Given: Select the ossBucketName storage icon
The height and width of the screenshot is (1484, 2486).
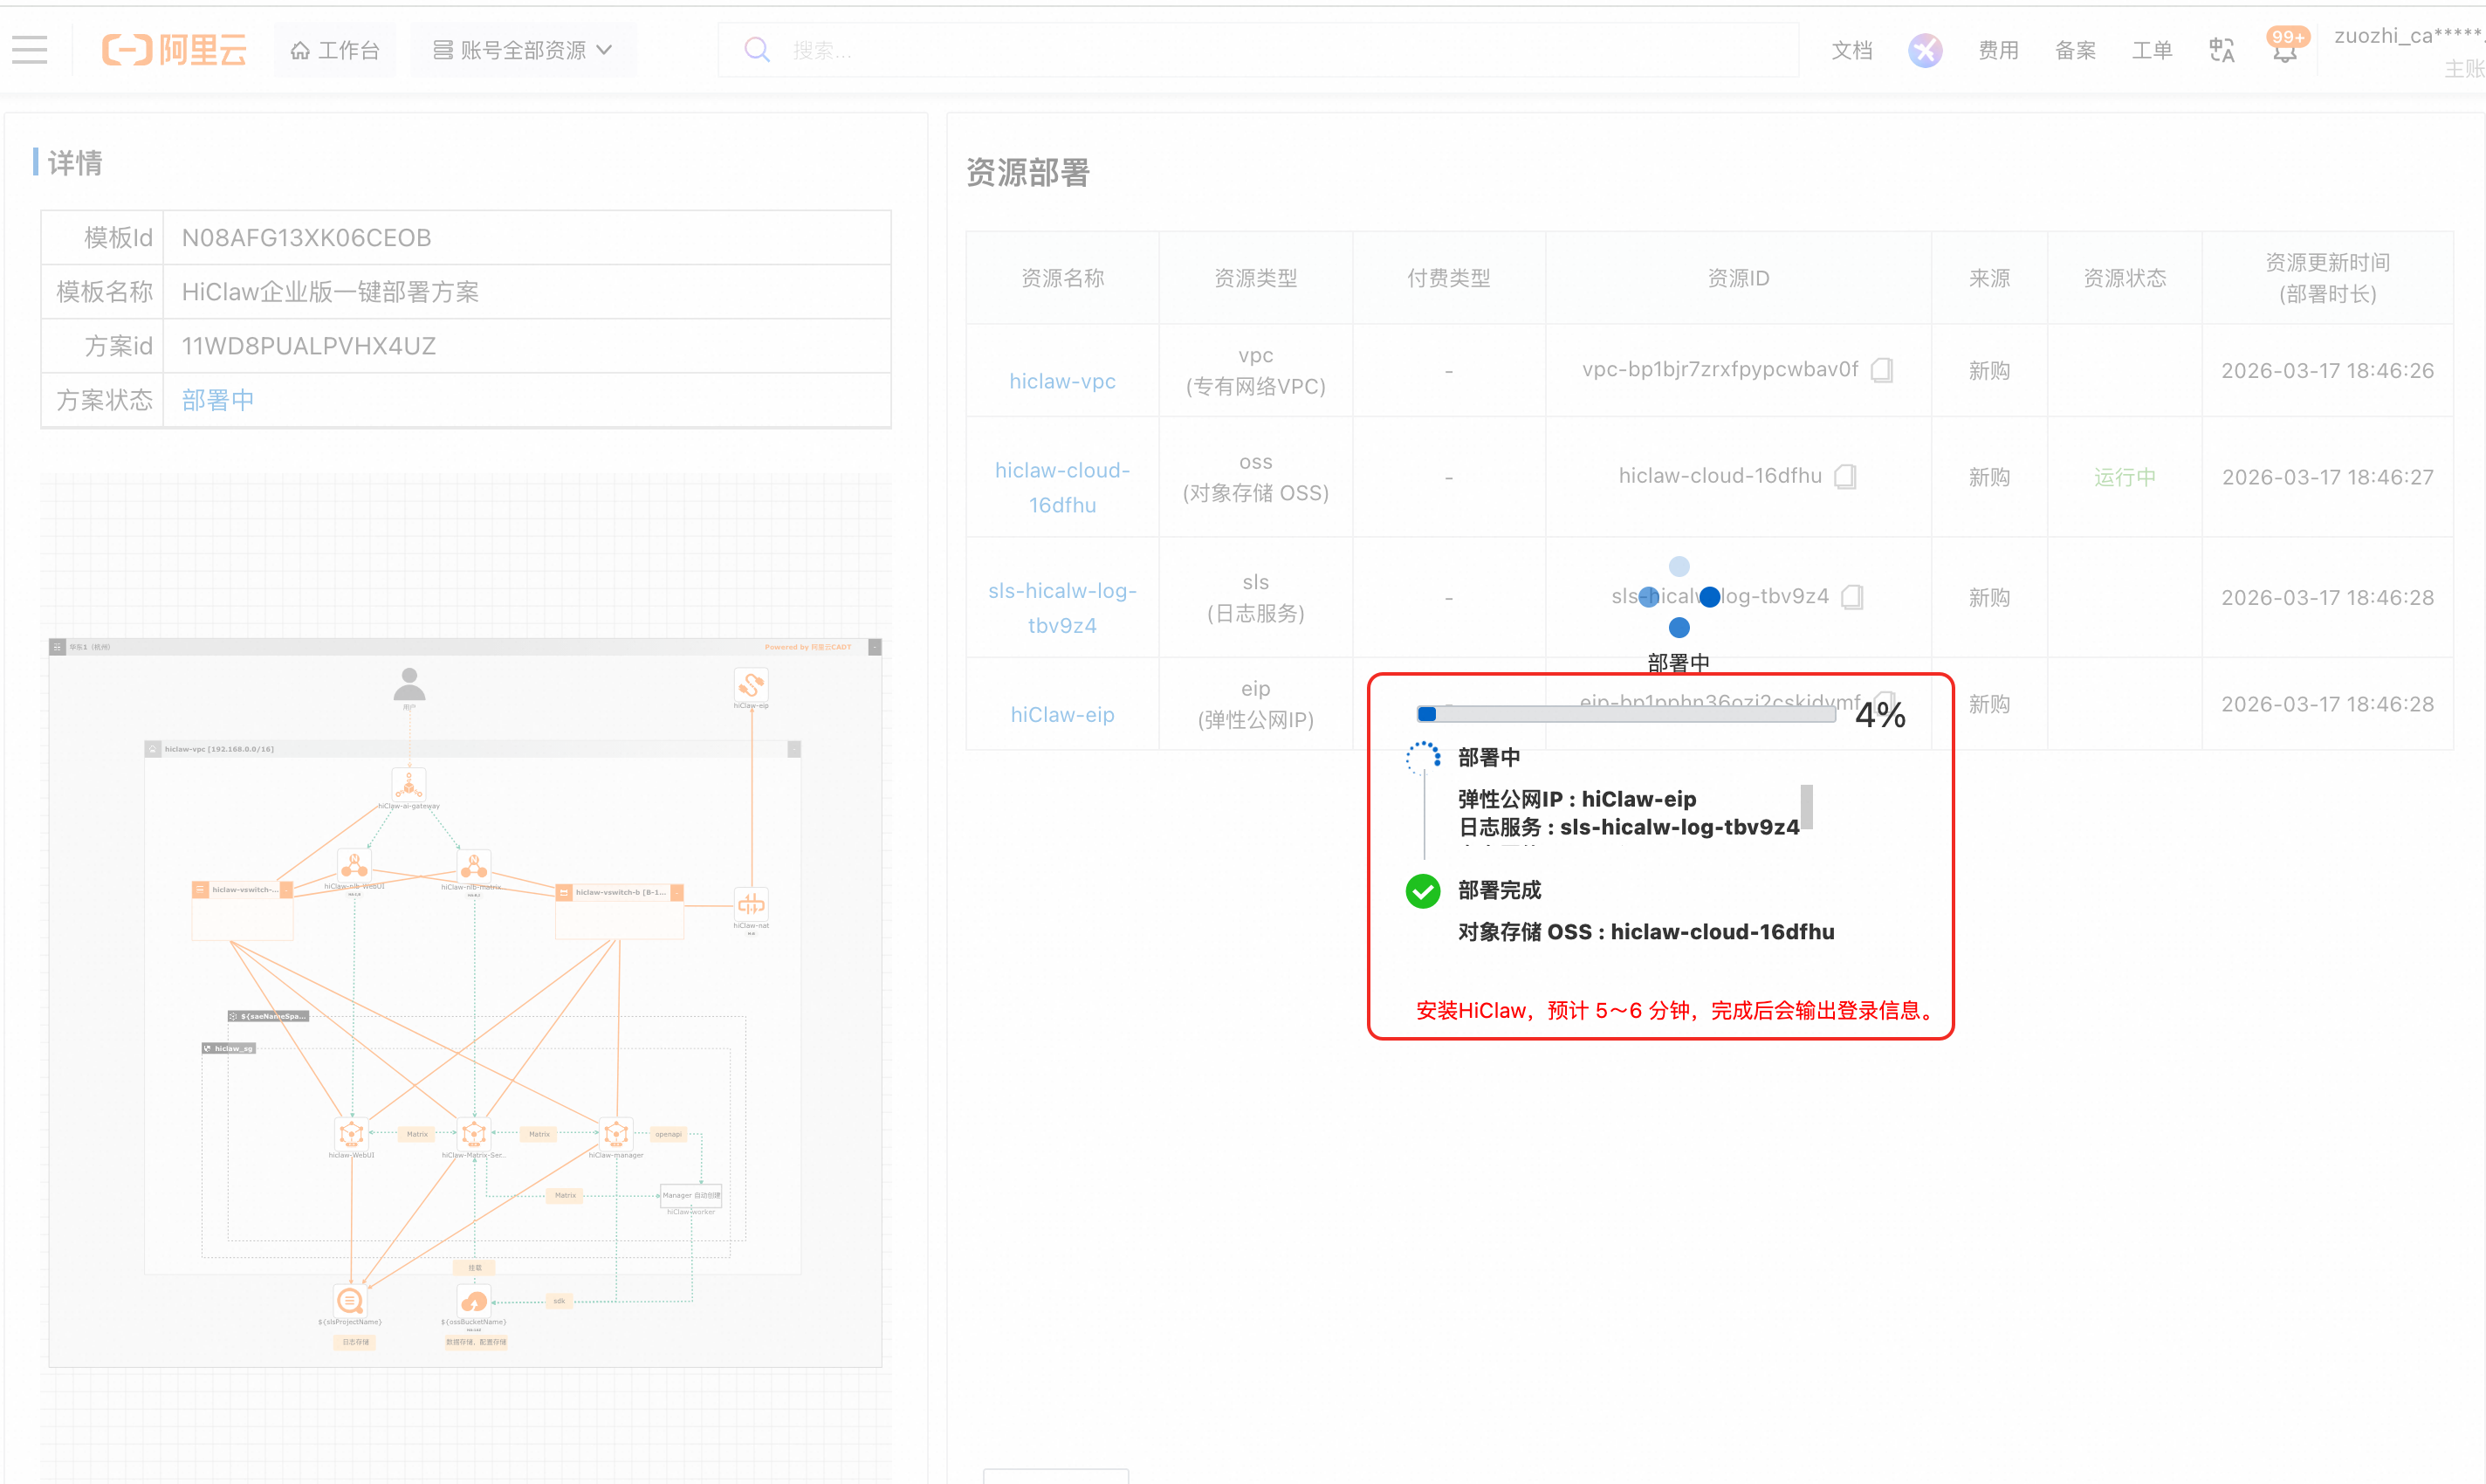Looking at the screenshot, I should coord(474,1301).
